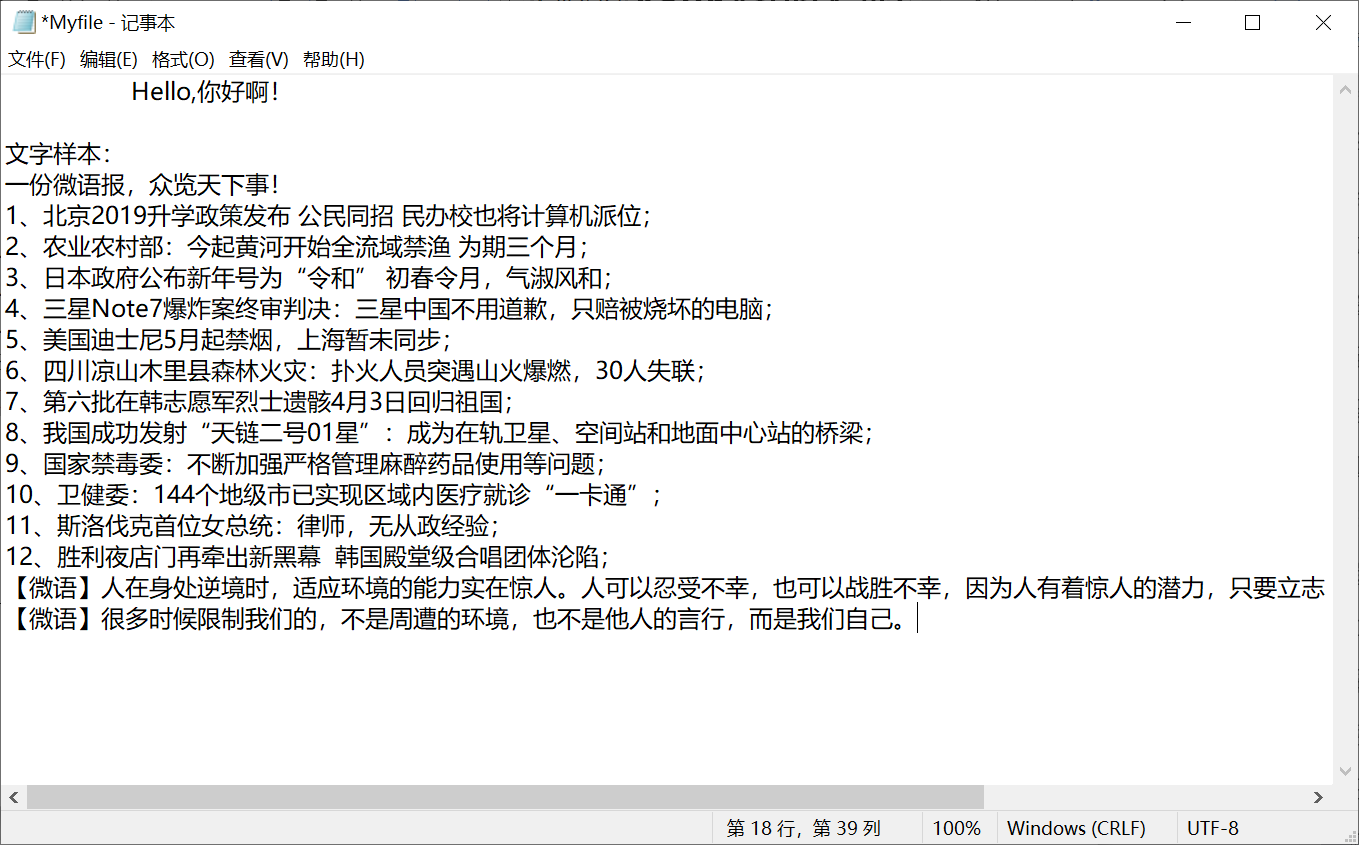Click the vertical scrollbar up arrow
1359x845 pixels.
tap(1345, 89)
